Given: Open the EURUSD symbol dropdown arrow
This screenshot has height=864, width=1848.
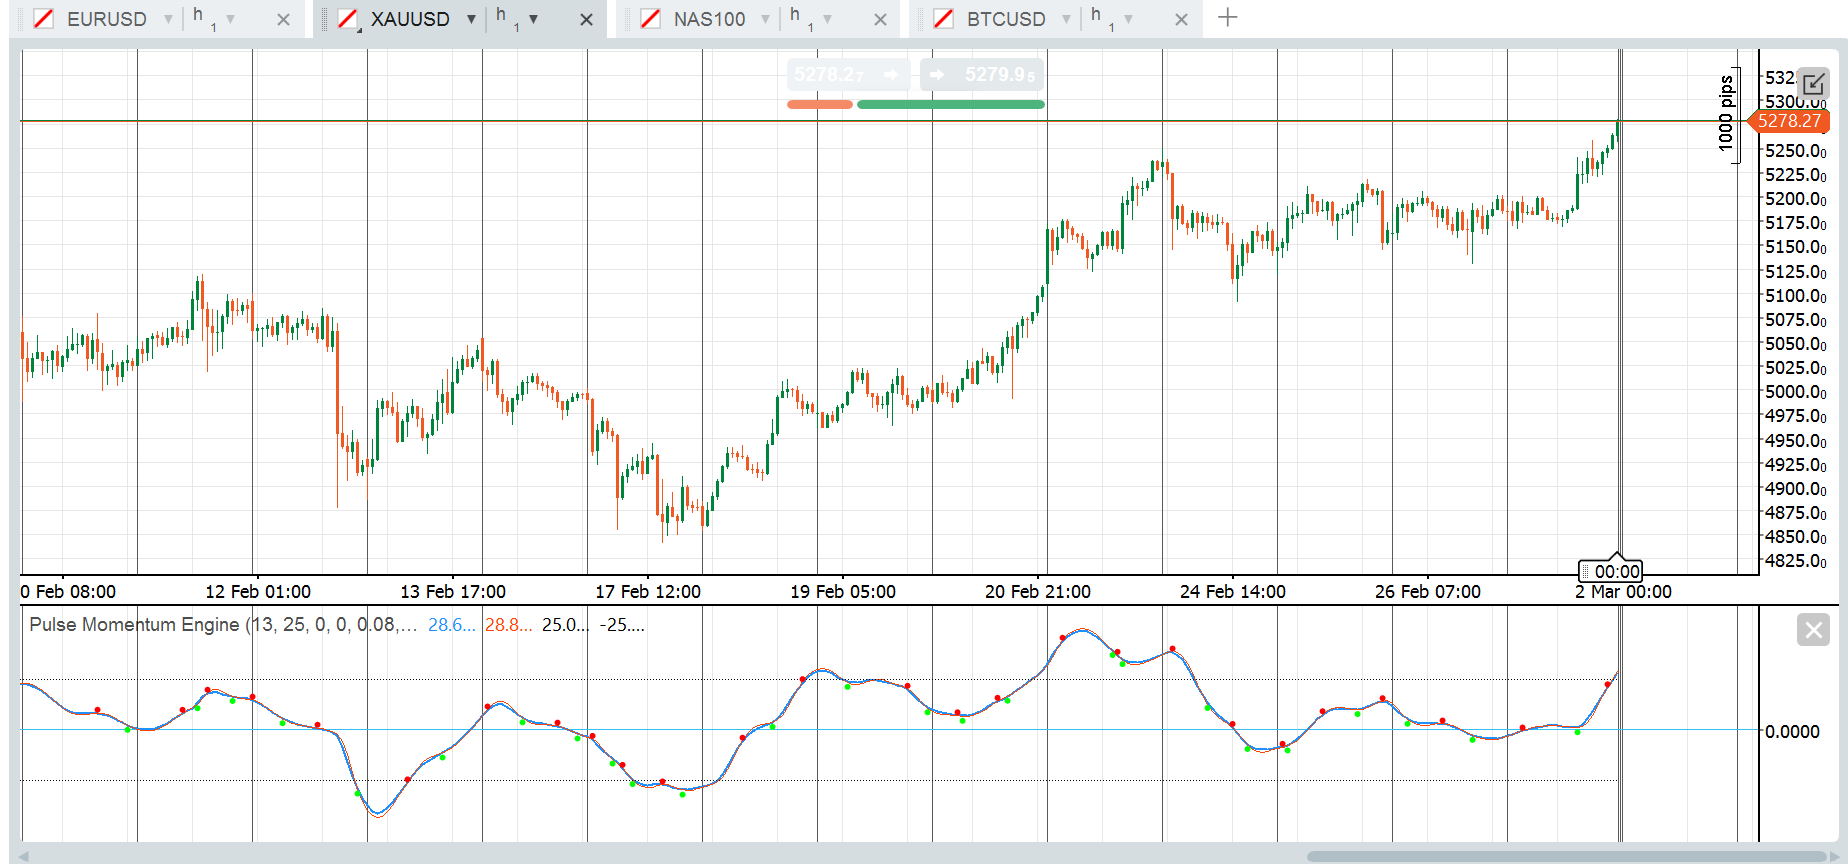Looking at the screenshot, I should [168, 19].
